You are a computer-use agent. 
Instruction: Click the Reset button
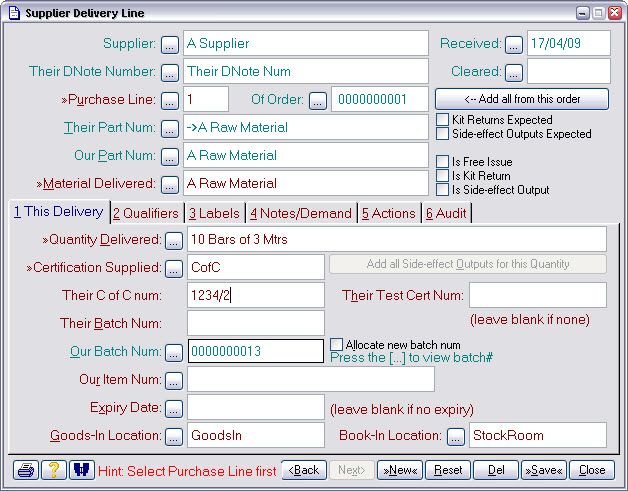point(447,470)
